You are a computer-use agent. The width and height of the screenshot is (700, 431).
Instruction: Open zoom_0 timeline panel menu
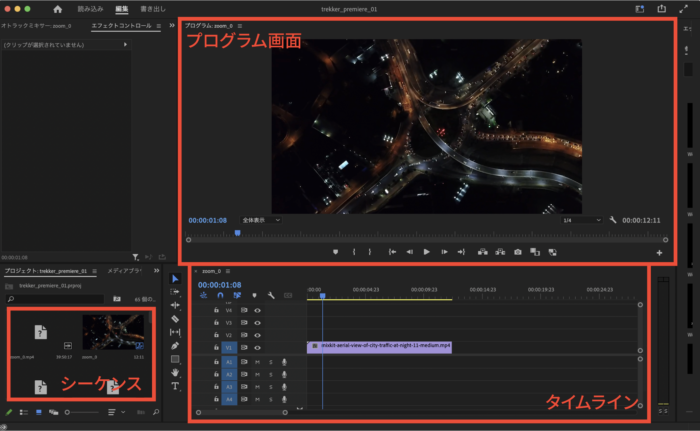(228, 271)
